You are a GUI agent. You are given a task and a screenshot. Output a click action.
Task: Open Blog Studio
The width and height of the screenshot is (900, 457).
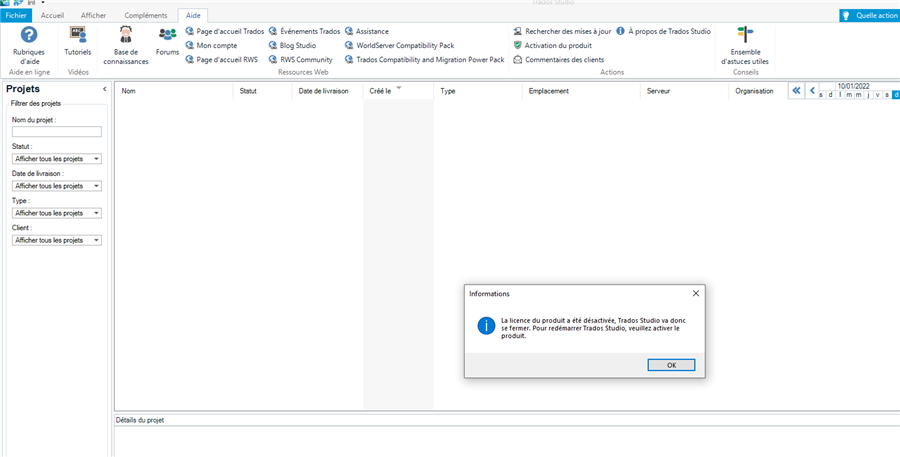coord(292,45)
